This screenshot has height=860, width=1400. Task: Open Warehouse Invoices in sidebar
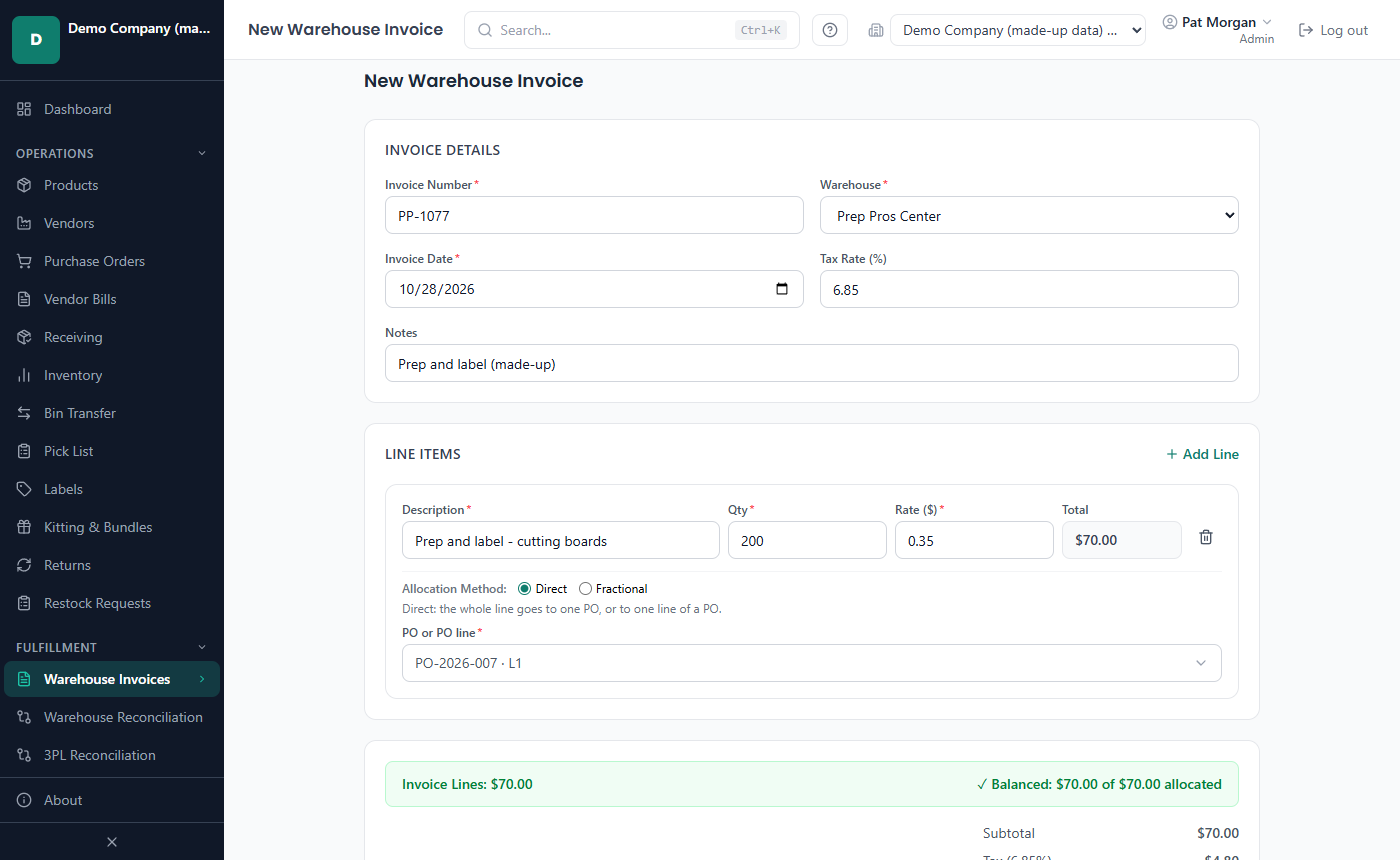112,679
